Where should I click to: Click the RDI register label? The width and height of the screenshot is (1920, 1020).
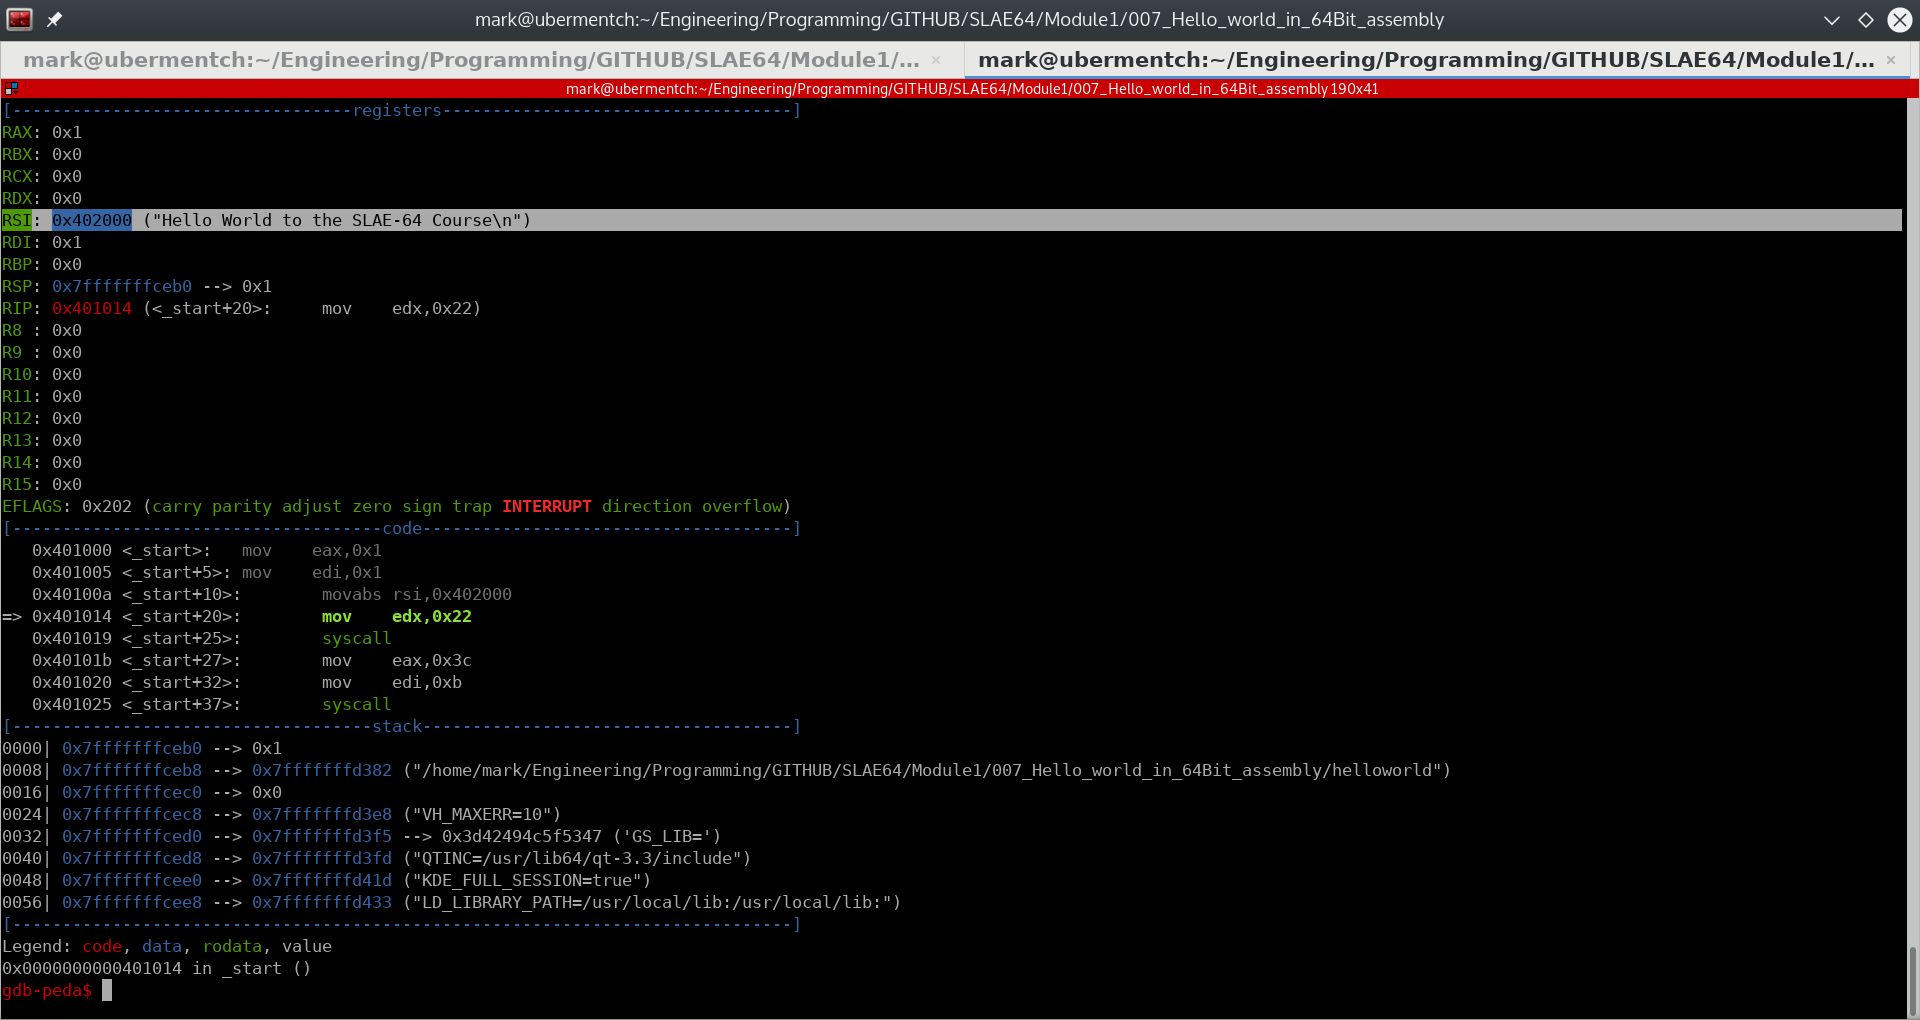click(x=17, y=242)
